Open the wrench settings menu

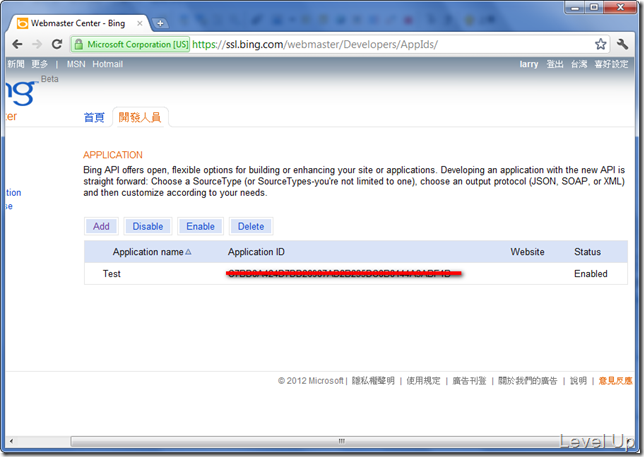622,44
